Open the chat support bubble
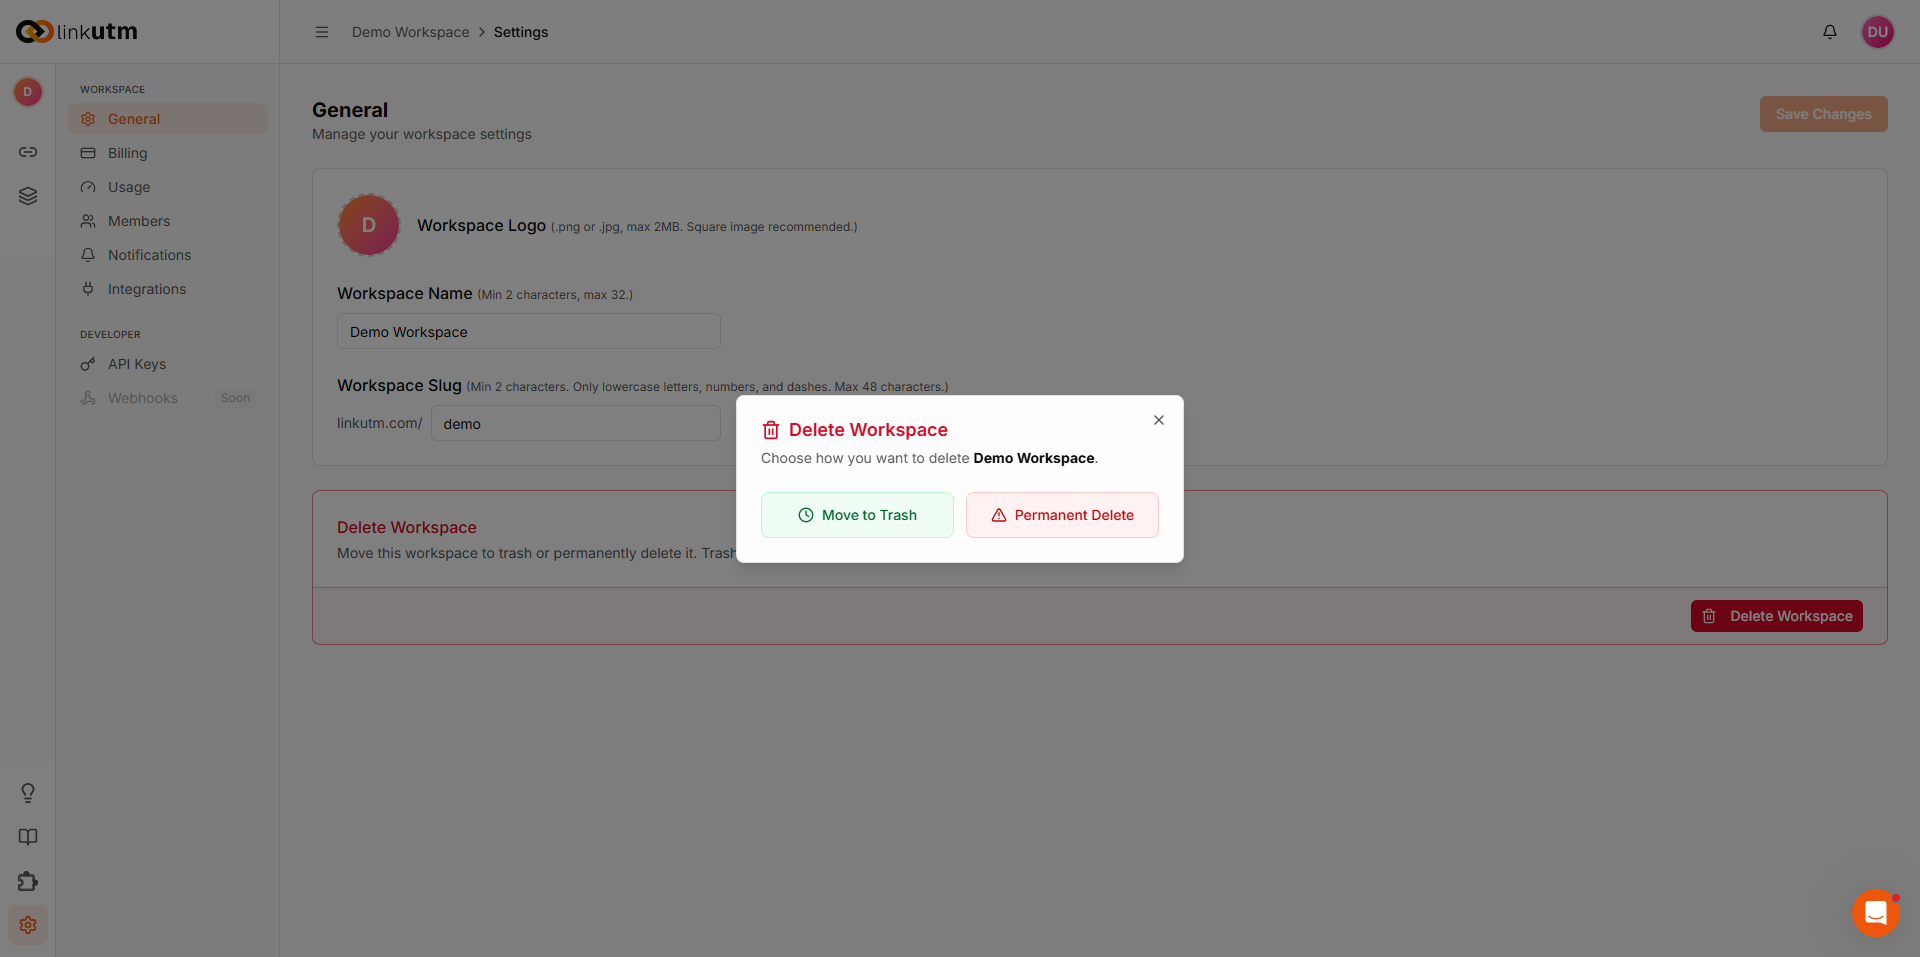The image size is (1920, 957). pos(1876,913)
